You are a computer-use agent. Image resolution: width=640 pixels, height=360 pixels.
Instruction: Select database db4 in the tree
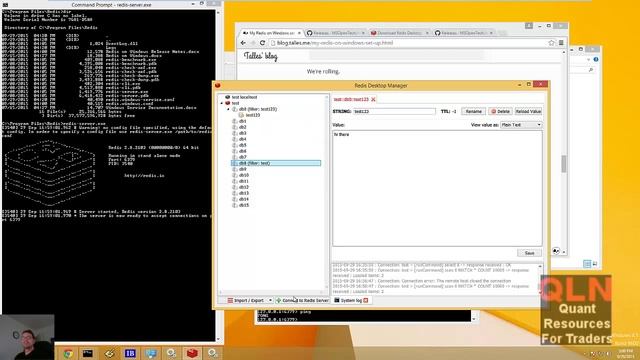[x=242, y=139]
